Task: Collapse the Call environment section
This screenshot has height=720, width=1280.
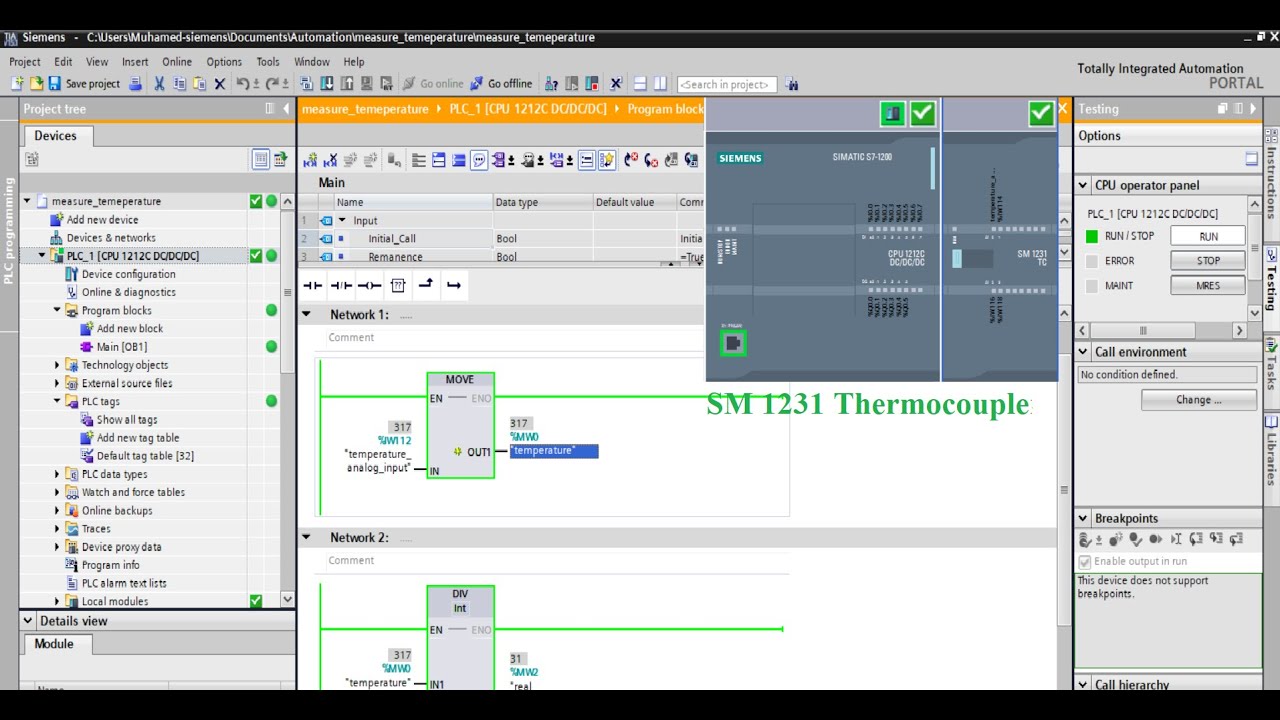Action: point(1082,352)
